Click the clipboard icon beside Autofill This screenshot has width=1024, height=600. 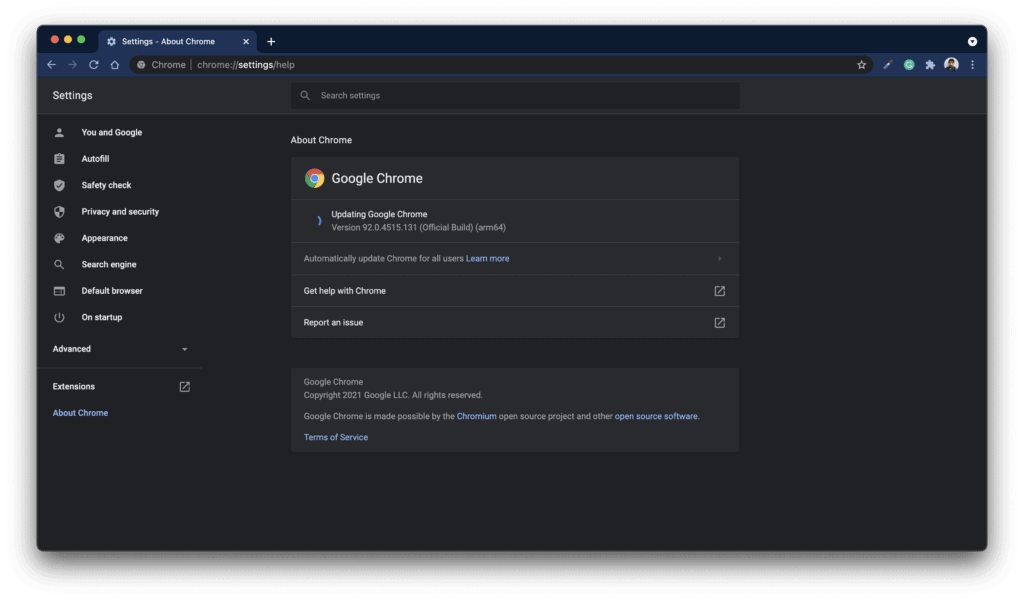(59, 159)
